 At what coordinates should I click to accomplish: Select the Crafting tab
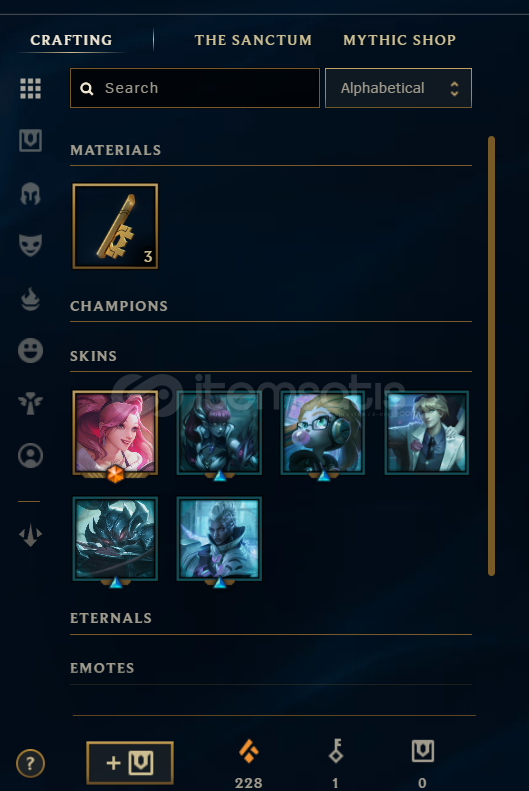[x=71, y=40]
